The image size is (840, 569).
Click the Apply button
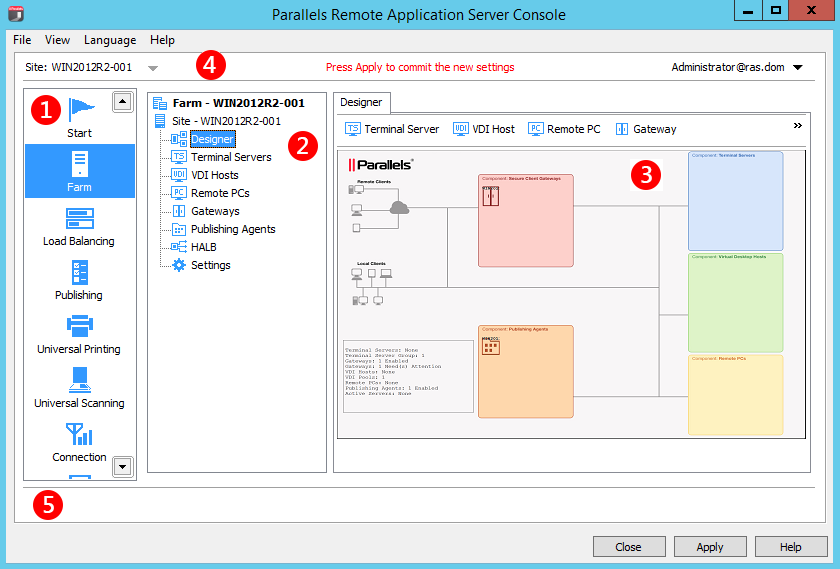(x=710, y=546)
